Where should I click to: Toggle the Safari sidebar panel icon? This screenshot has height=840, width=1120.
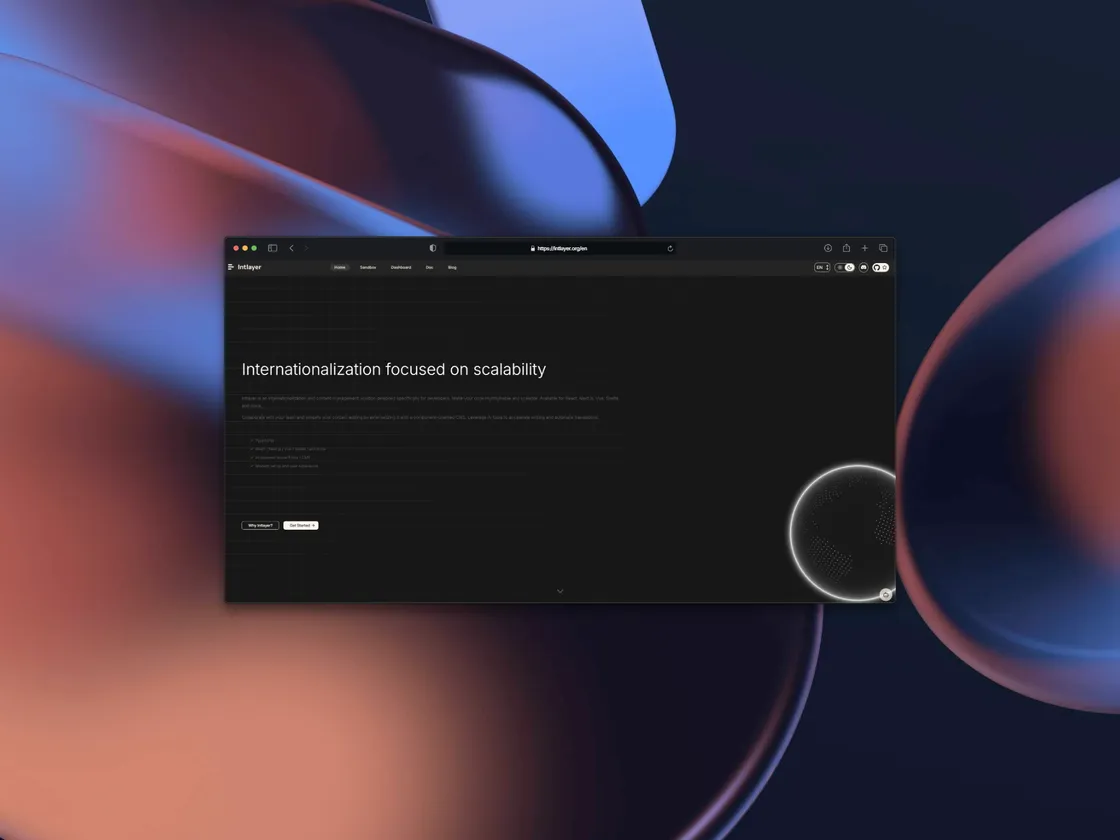point(272,248)
